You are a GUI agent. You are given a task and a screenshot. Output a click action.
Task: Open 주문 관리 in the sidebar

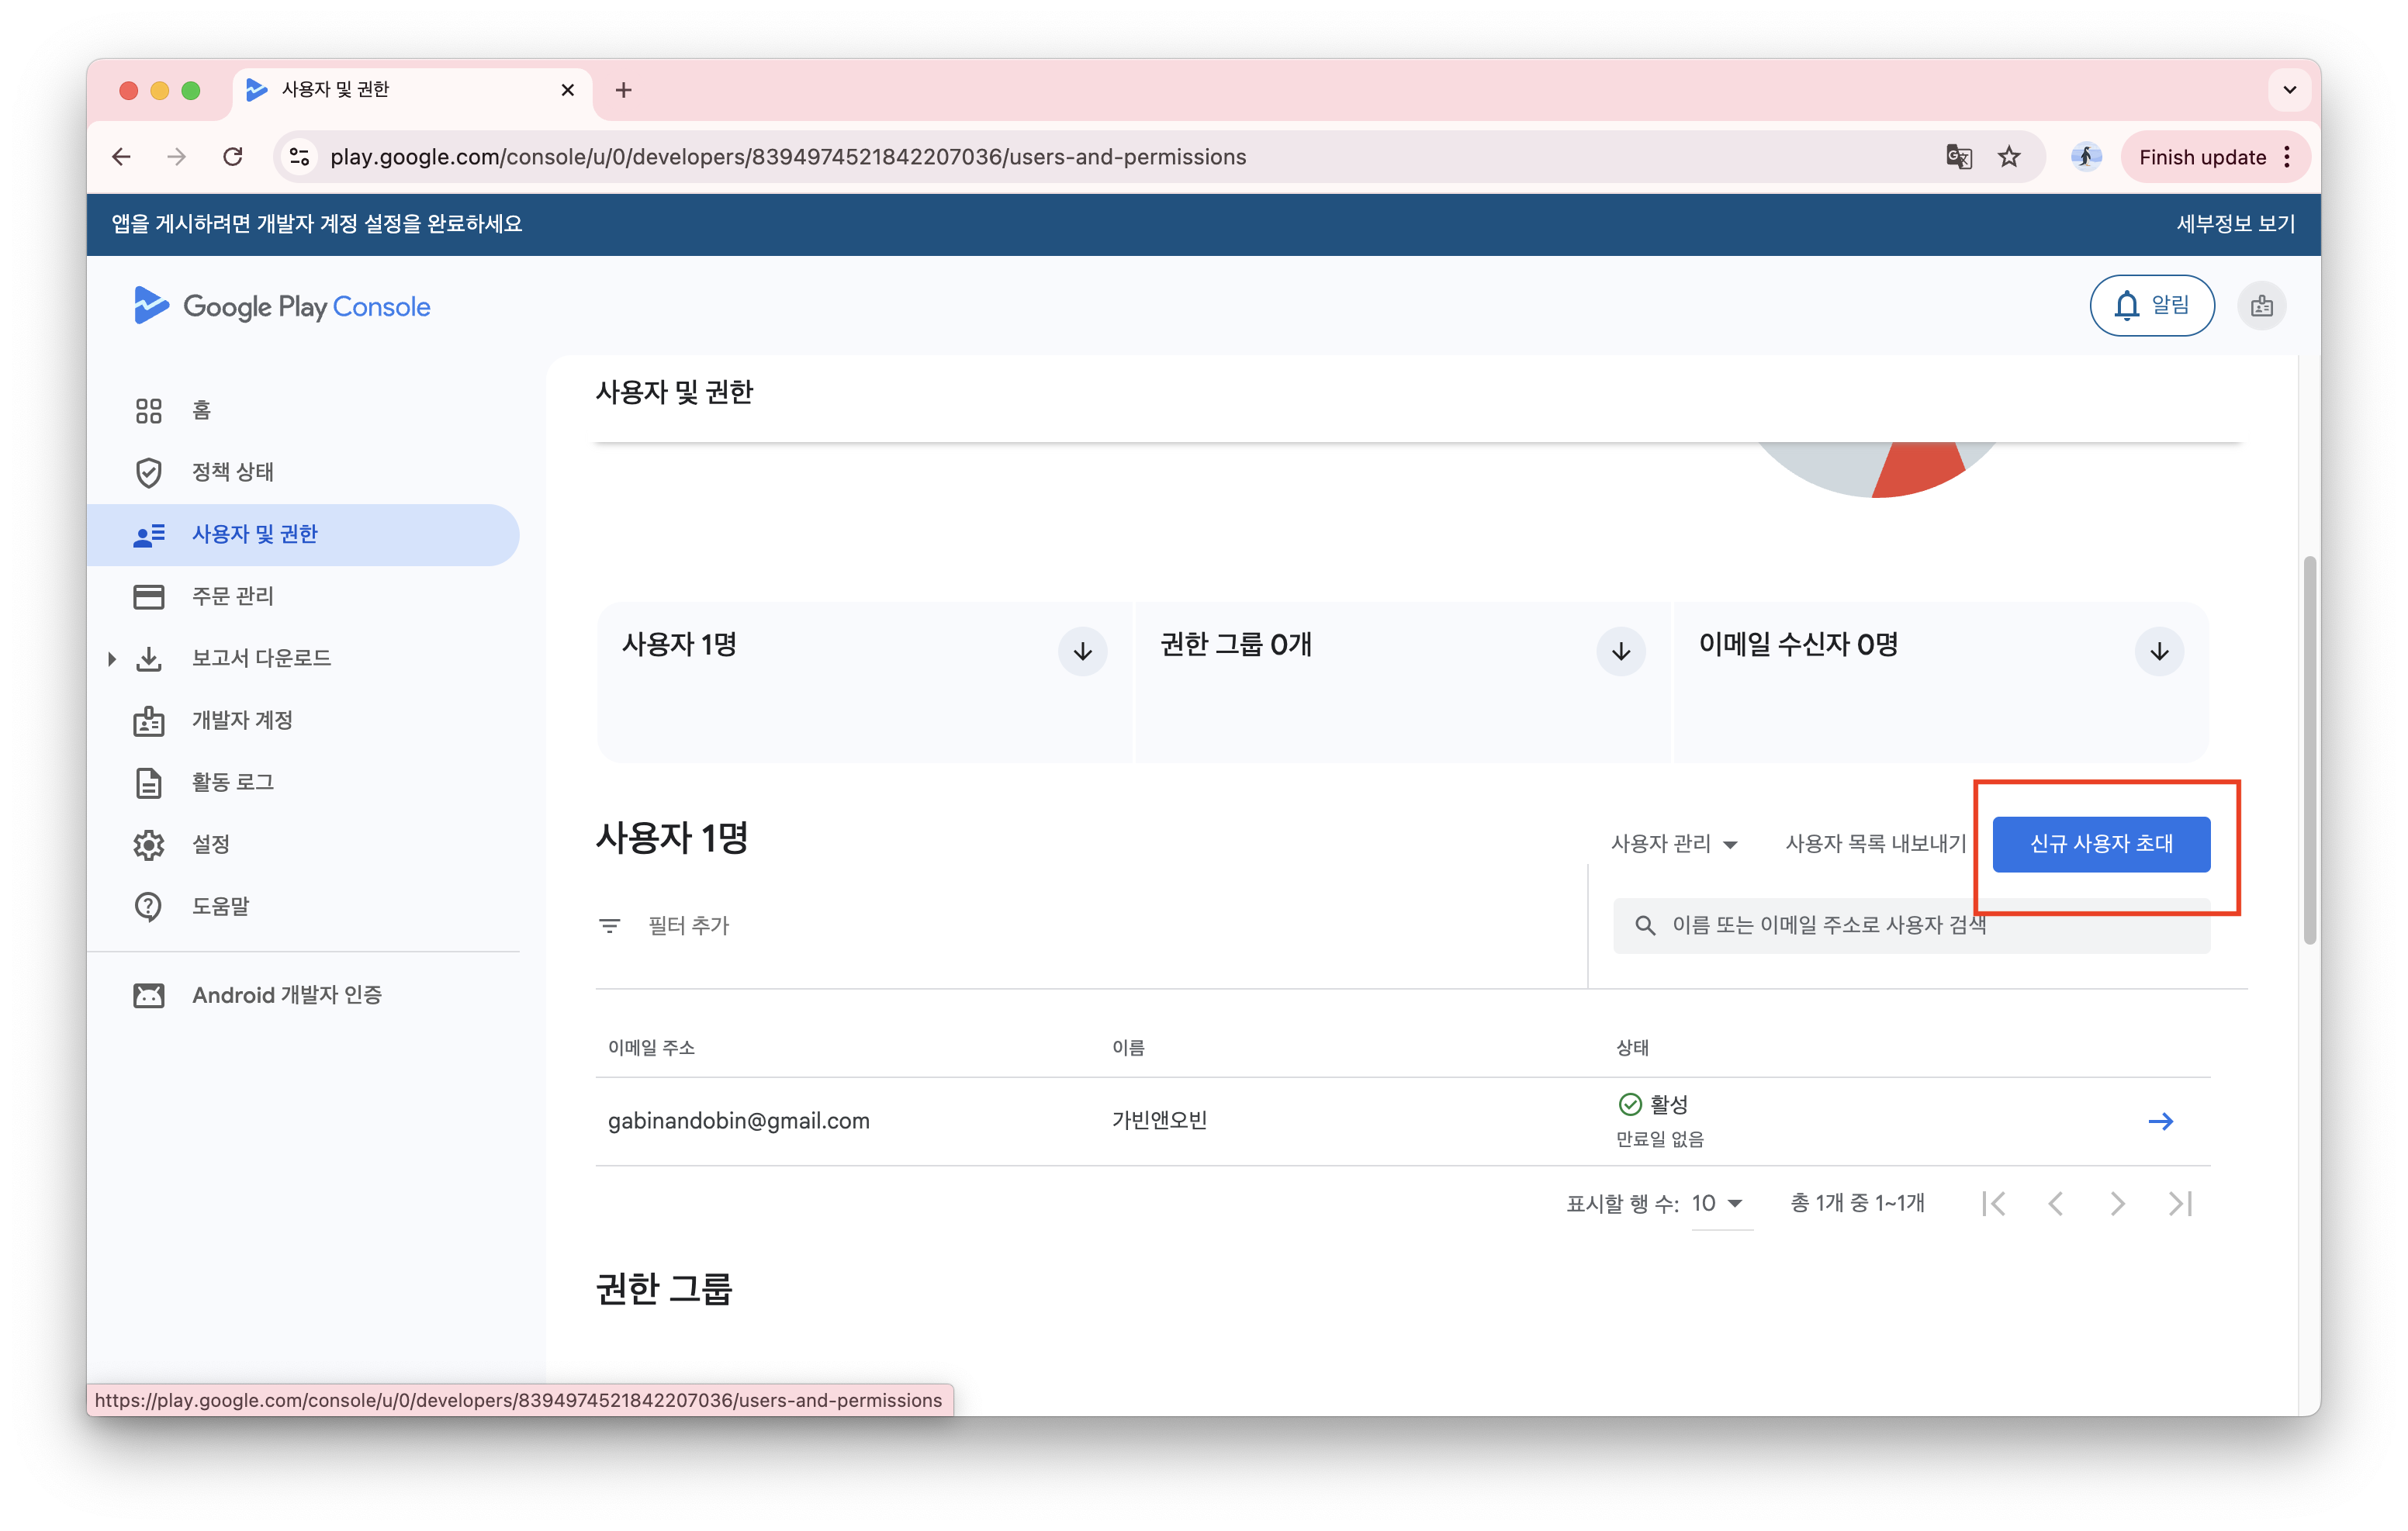pyautogui.click(x=231, y=595)
